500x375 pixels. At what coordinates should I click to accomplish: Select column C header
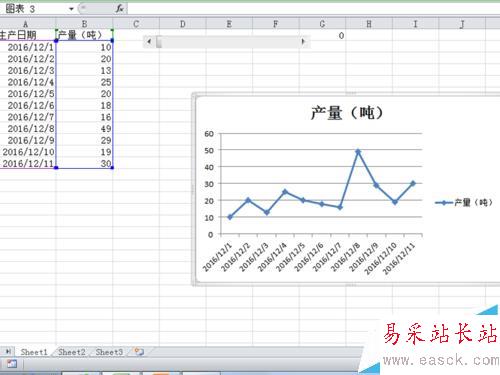136,24
